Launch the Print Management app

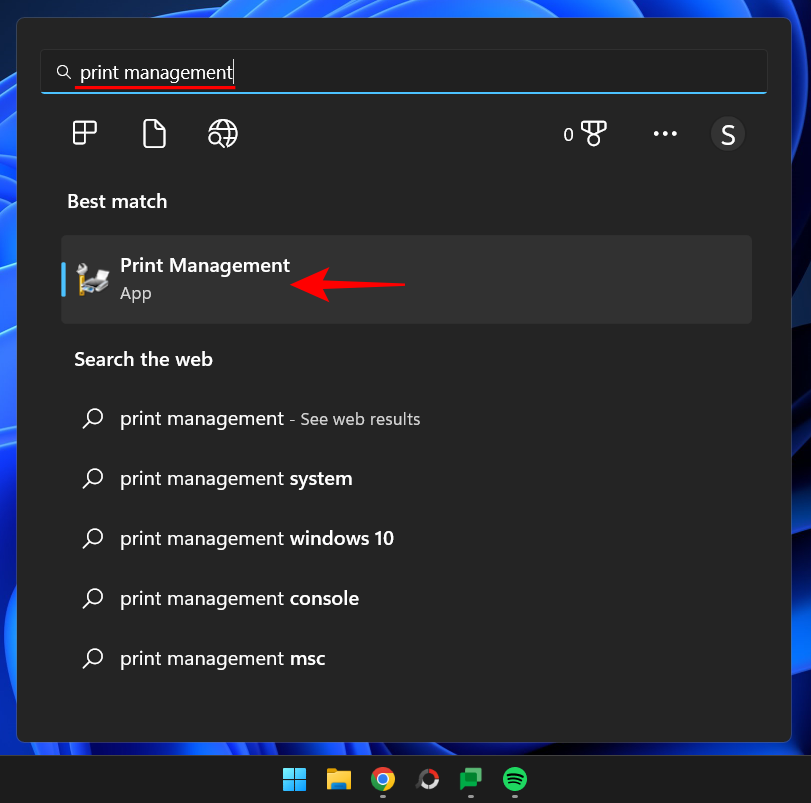[204, 265]
